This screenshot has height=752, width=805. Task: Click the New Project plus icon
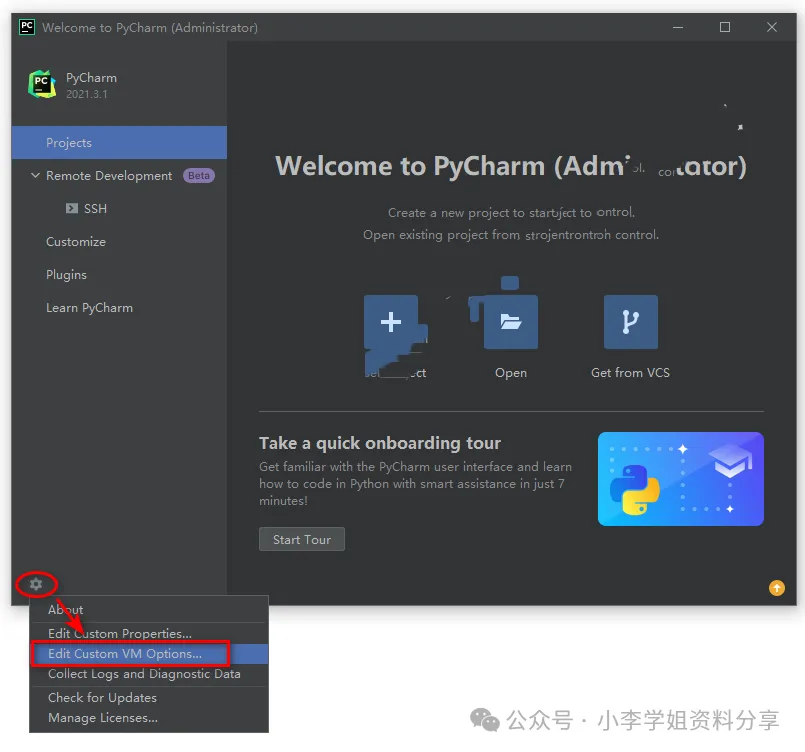391,322
